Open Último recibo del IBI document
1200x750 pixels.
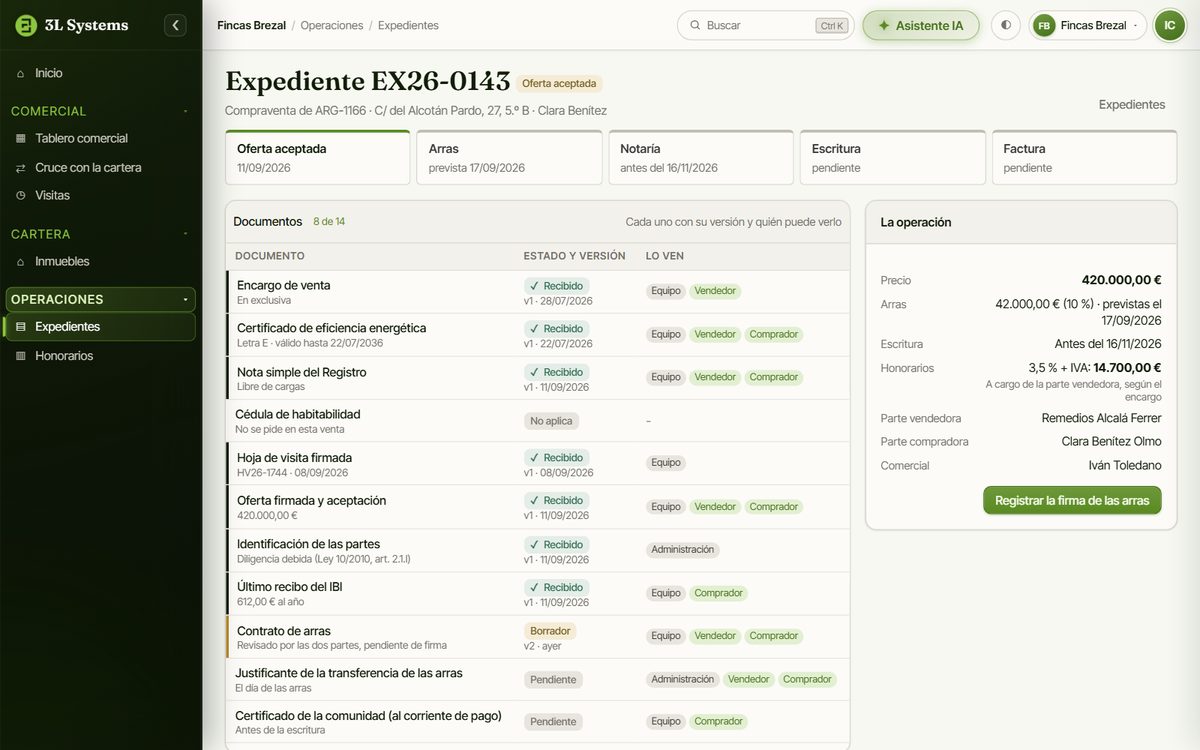(537, 594)
